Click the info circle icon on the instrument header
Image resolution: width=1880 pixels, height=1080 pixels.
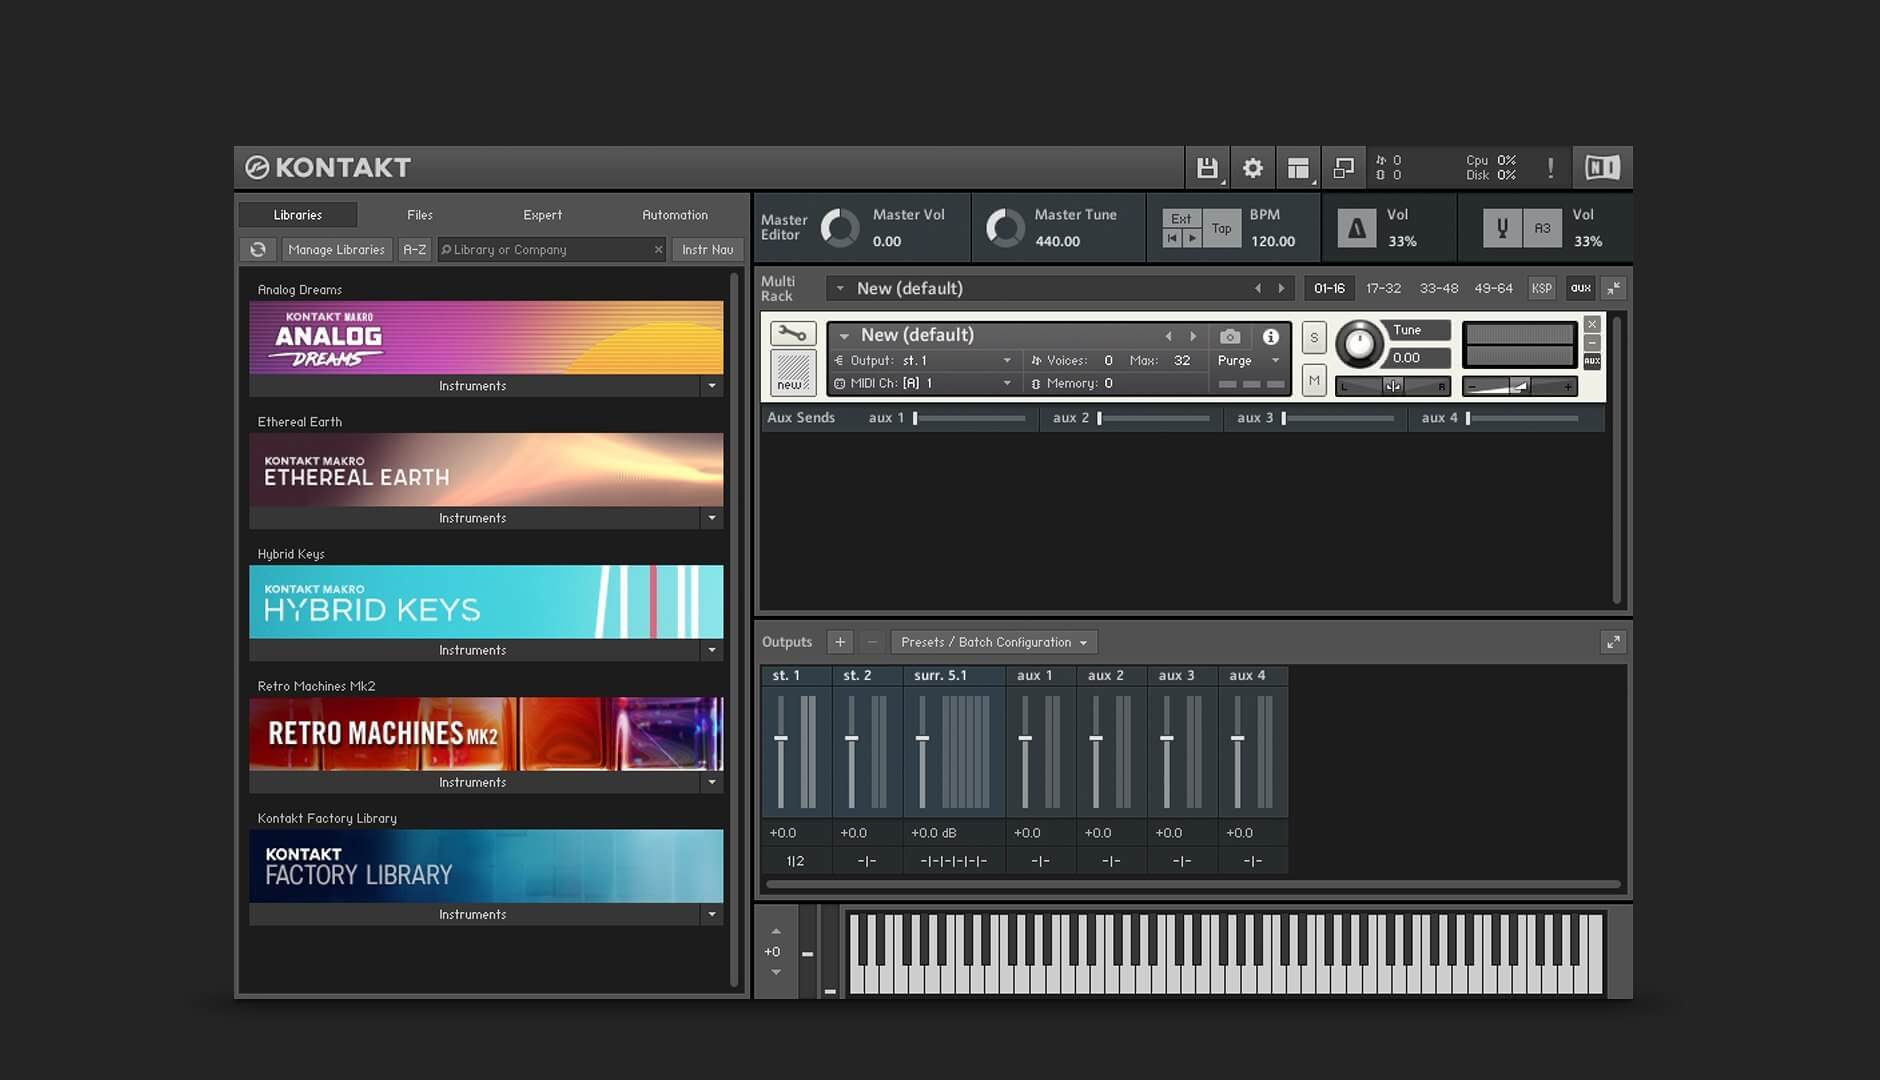pyautogui.click(x=1271, y=336)
